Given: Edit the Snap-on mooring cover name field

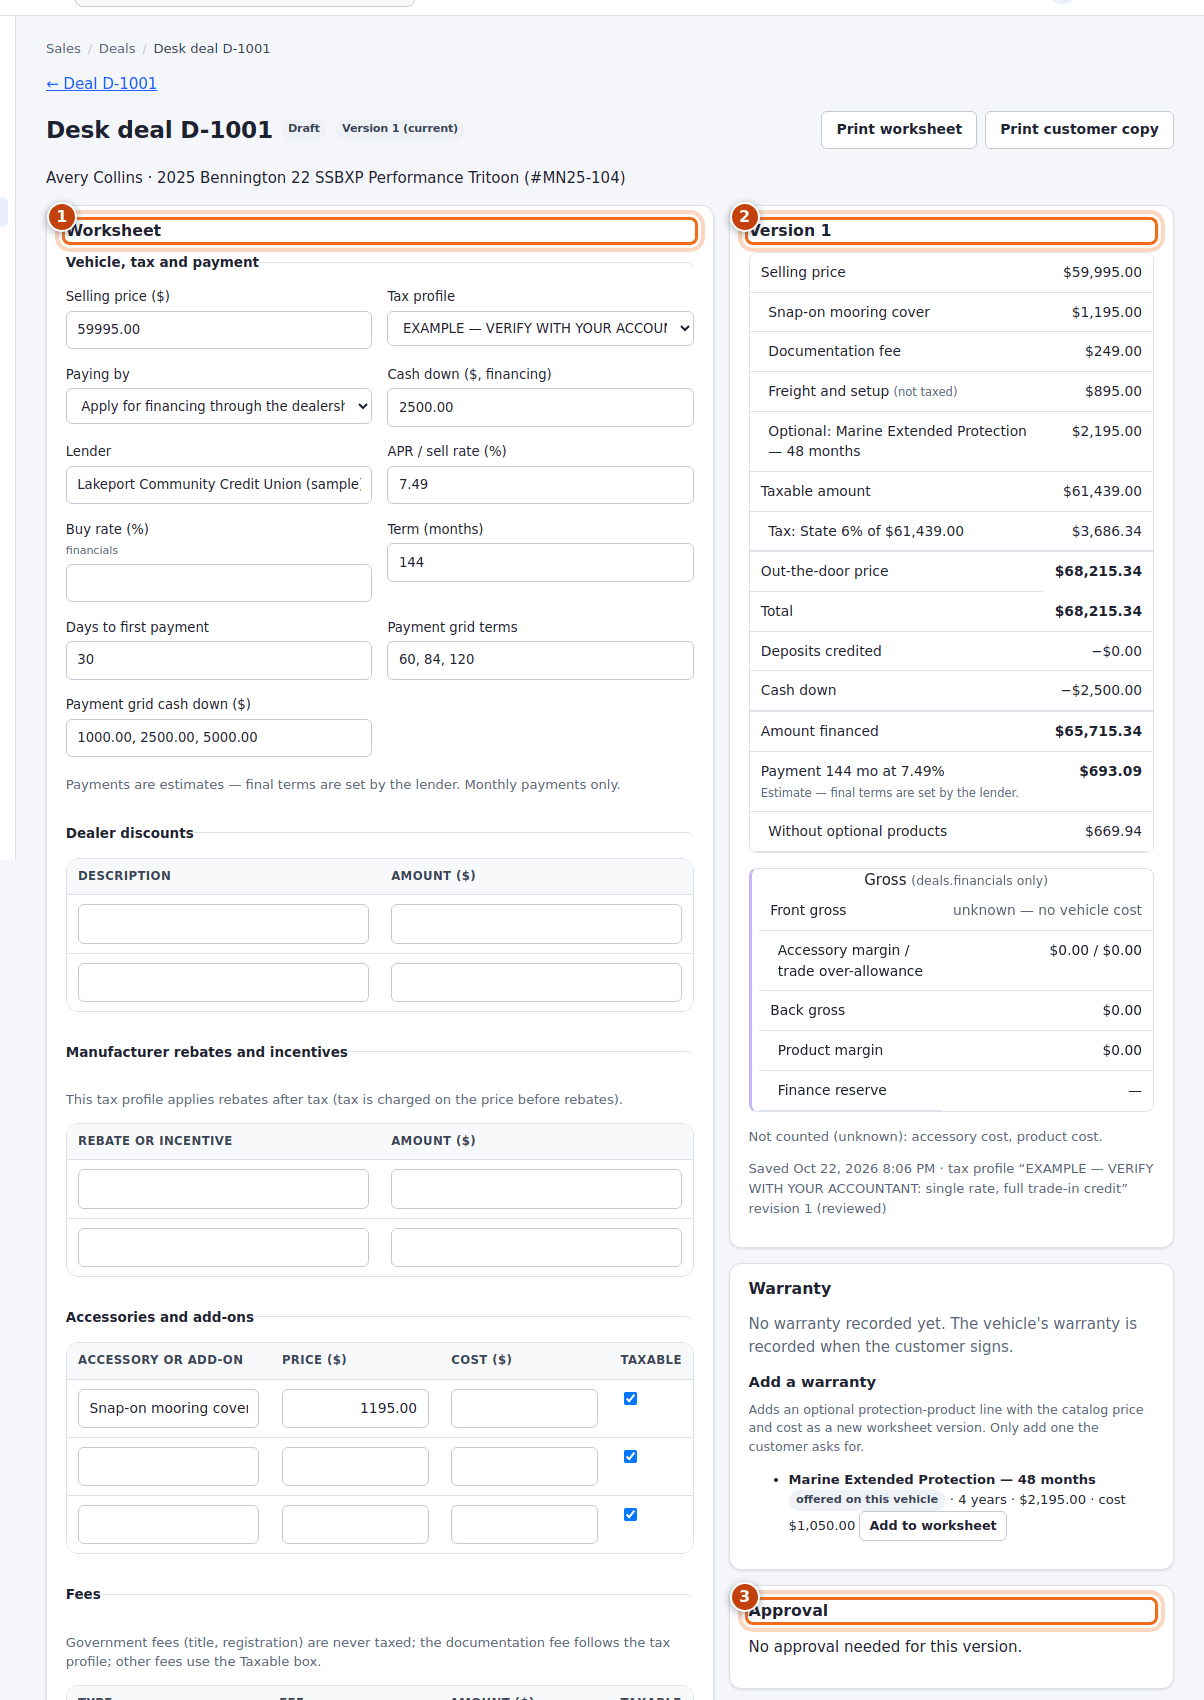Looking at the screenshot, I should (168, 1409).
